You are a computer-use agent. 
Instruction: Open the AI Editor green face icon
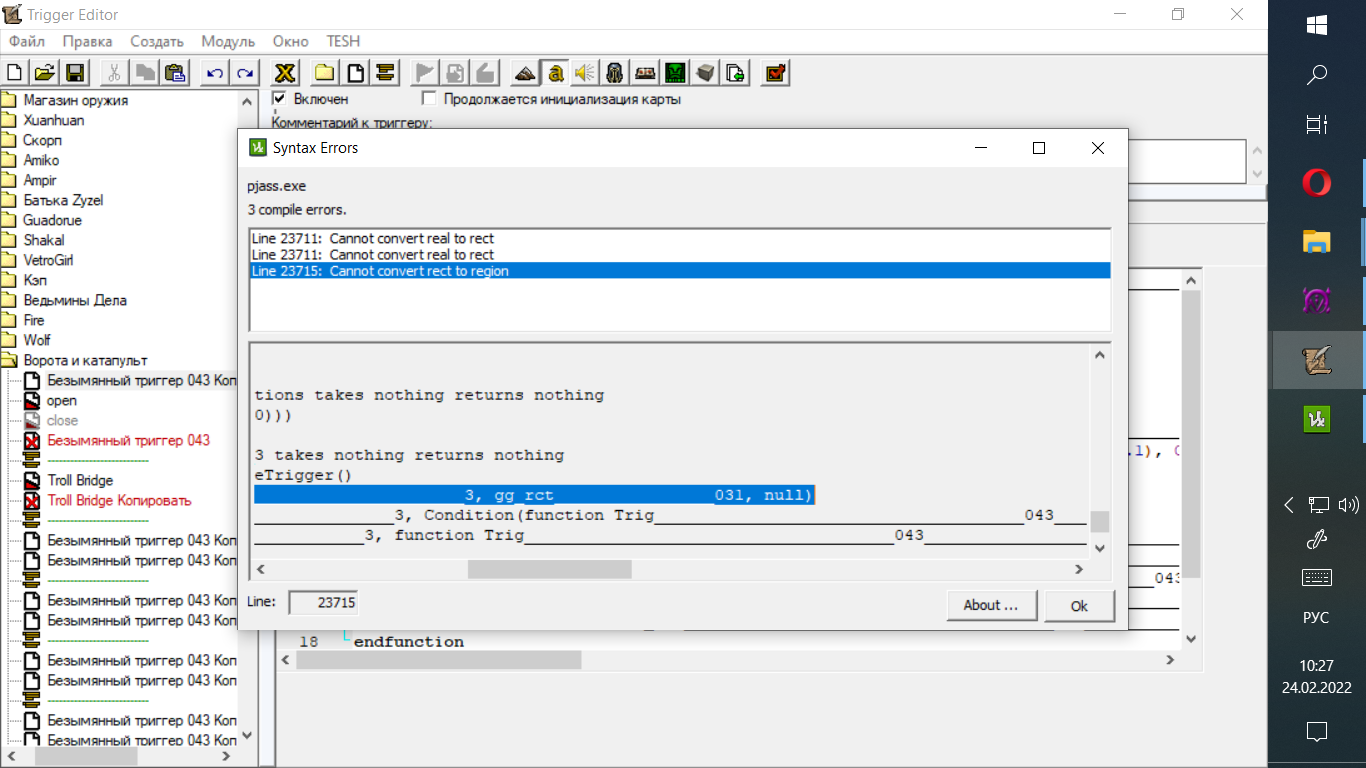(x=676, y=72)
